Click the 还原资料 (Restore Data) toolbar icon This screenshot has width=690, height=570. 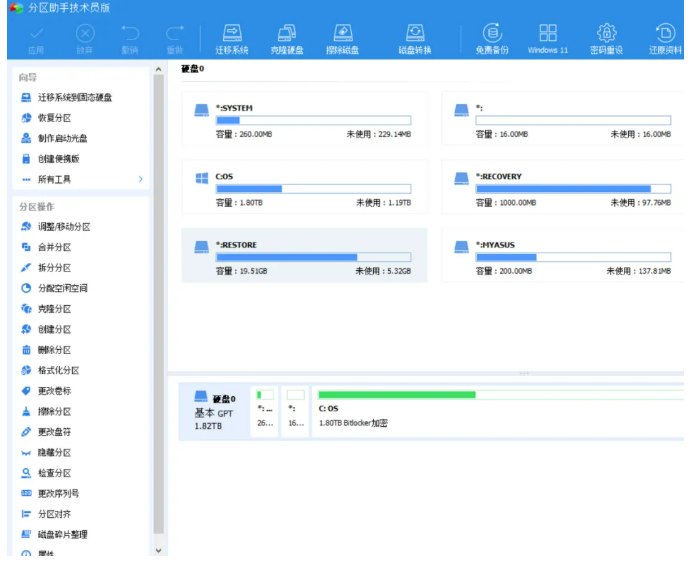pyautogui.click(x=664, y=39)
